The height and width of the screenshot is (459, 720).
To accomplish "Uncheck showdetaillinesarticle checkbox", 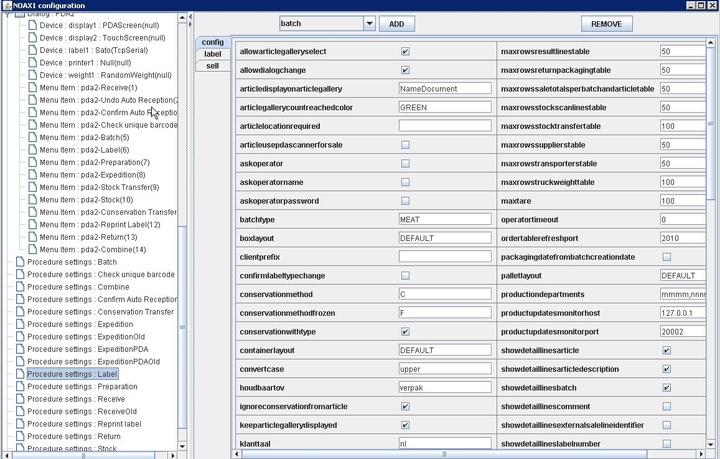I will click(x=667, y=350).
